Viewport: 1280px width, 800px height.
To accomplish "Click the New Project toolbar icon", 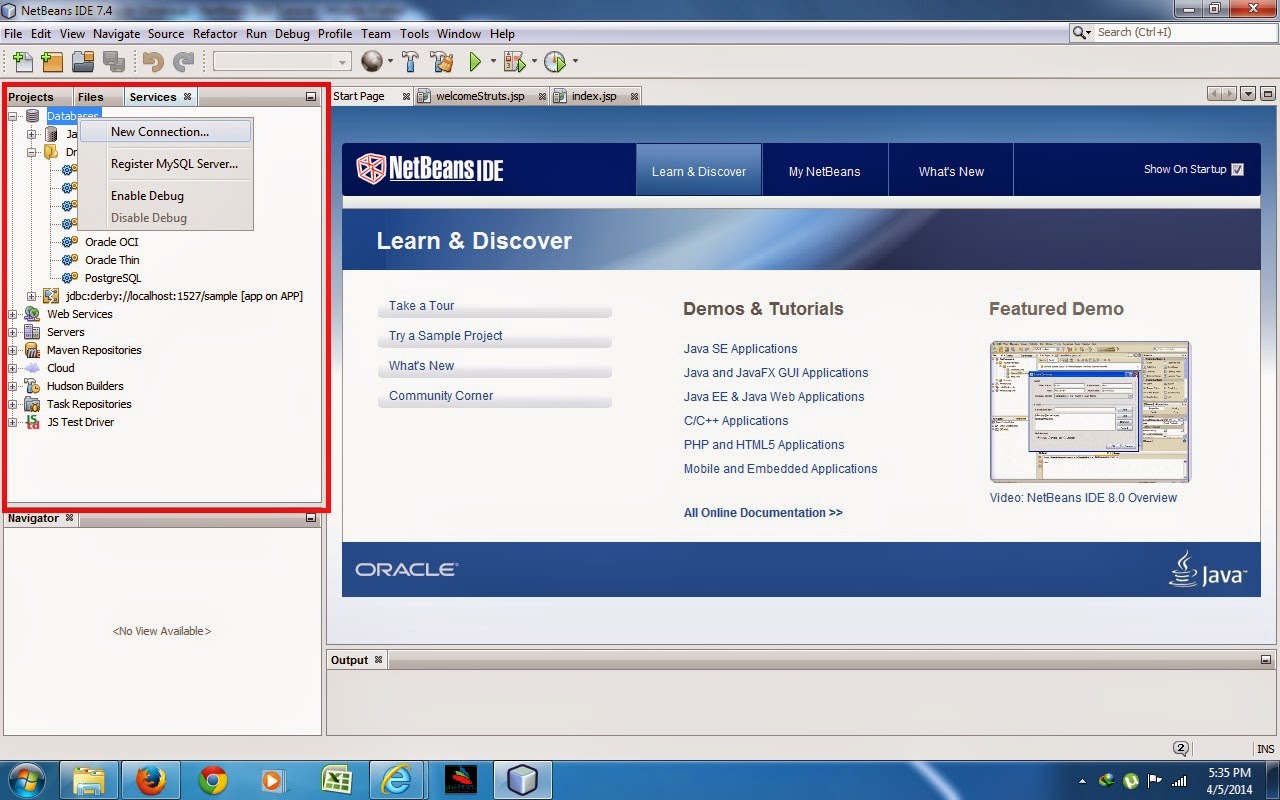I will tap(52, 62).
